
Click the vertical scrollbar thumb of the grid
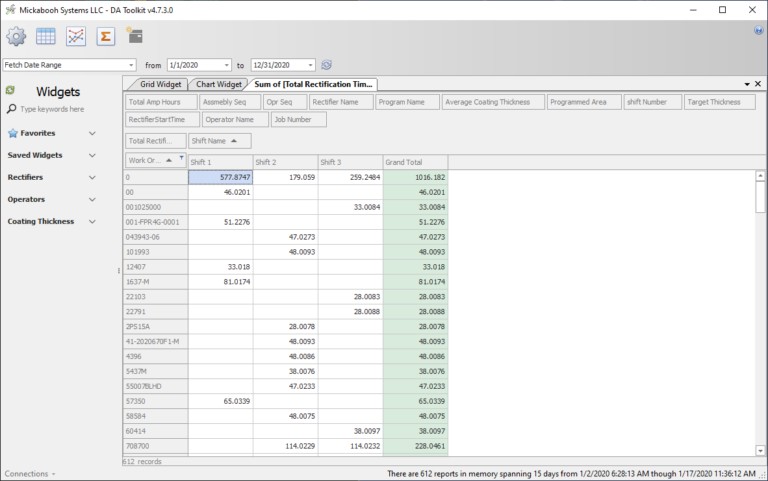pos(760,197)
